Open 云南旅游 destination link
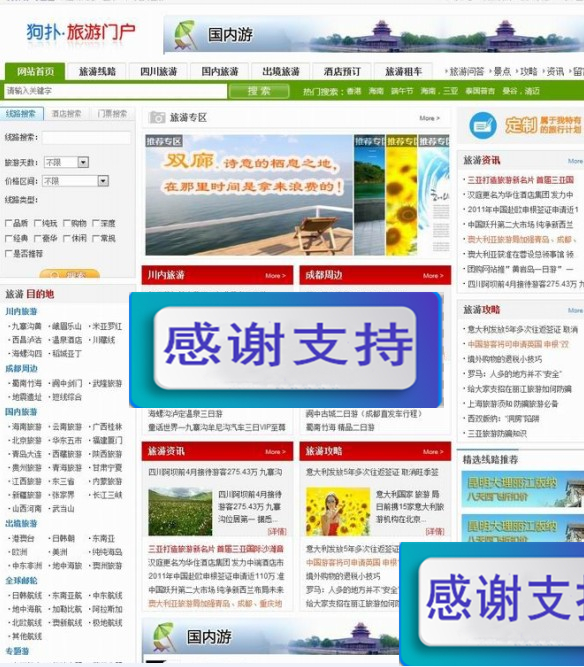Screen dimensions: 584x667 (67, 427)
